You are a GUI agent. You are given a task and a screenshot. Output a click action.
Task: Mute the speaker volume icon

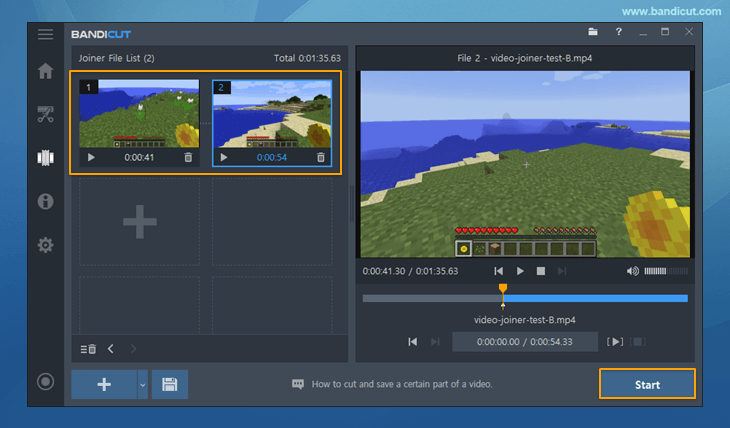tap(632, 271)
